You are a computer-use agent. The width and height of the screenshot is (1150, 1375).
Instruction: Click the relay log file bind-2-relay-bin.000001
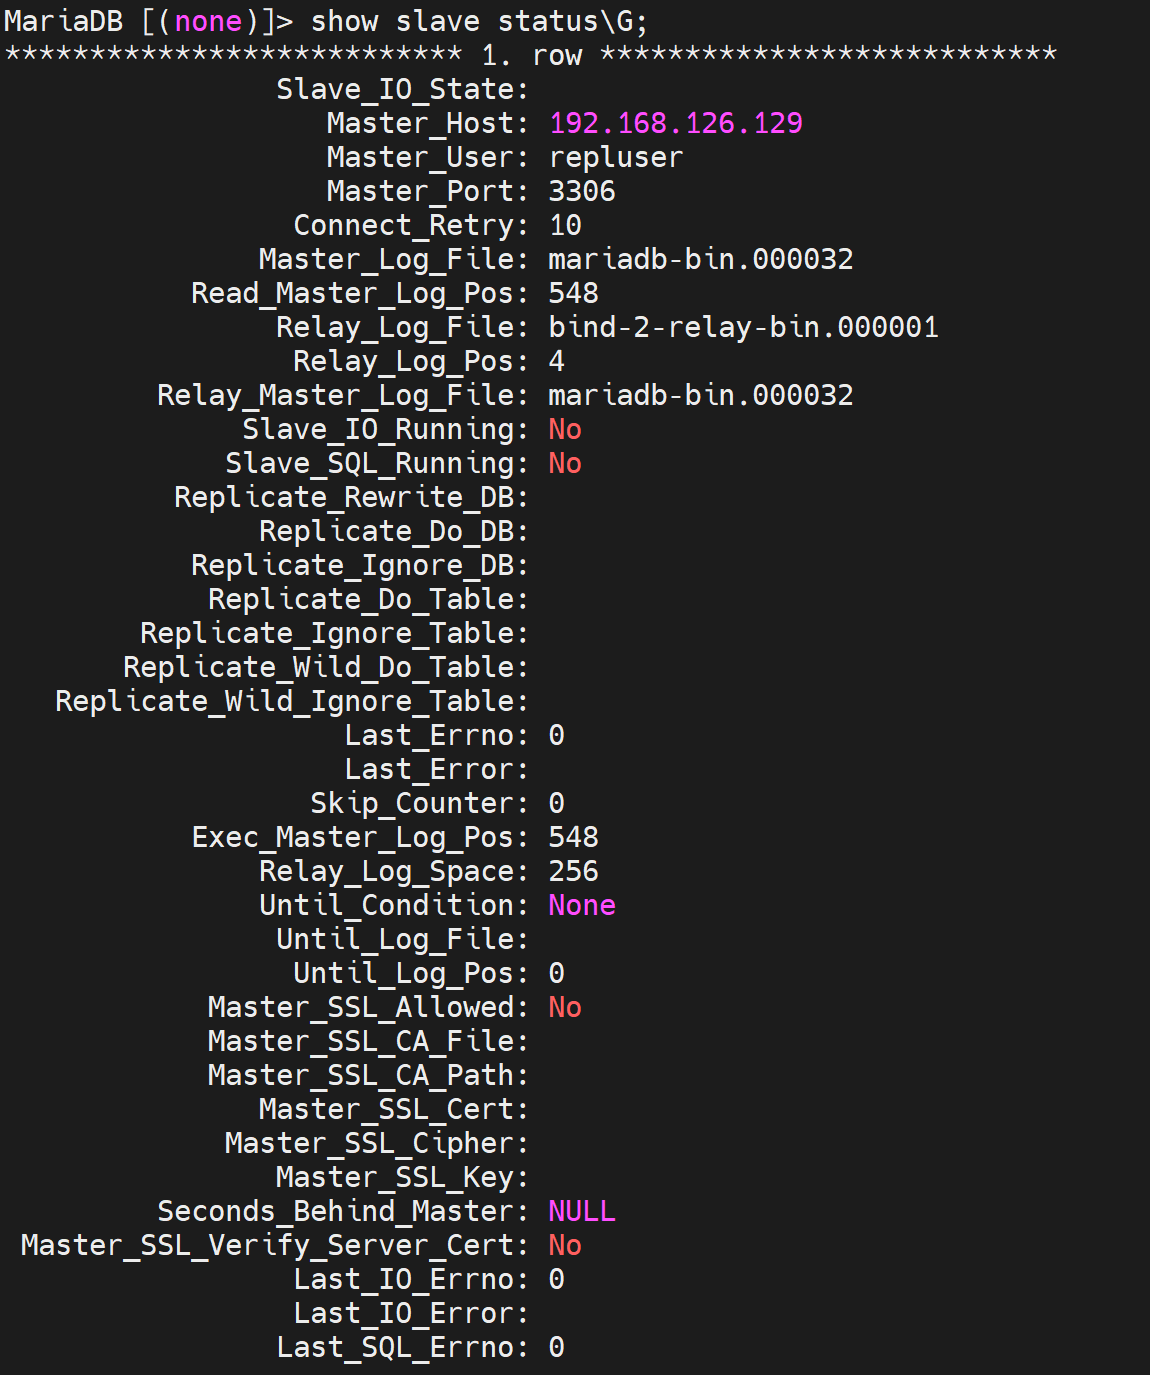click(743, 327)
